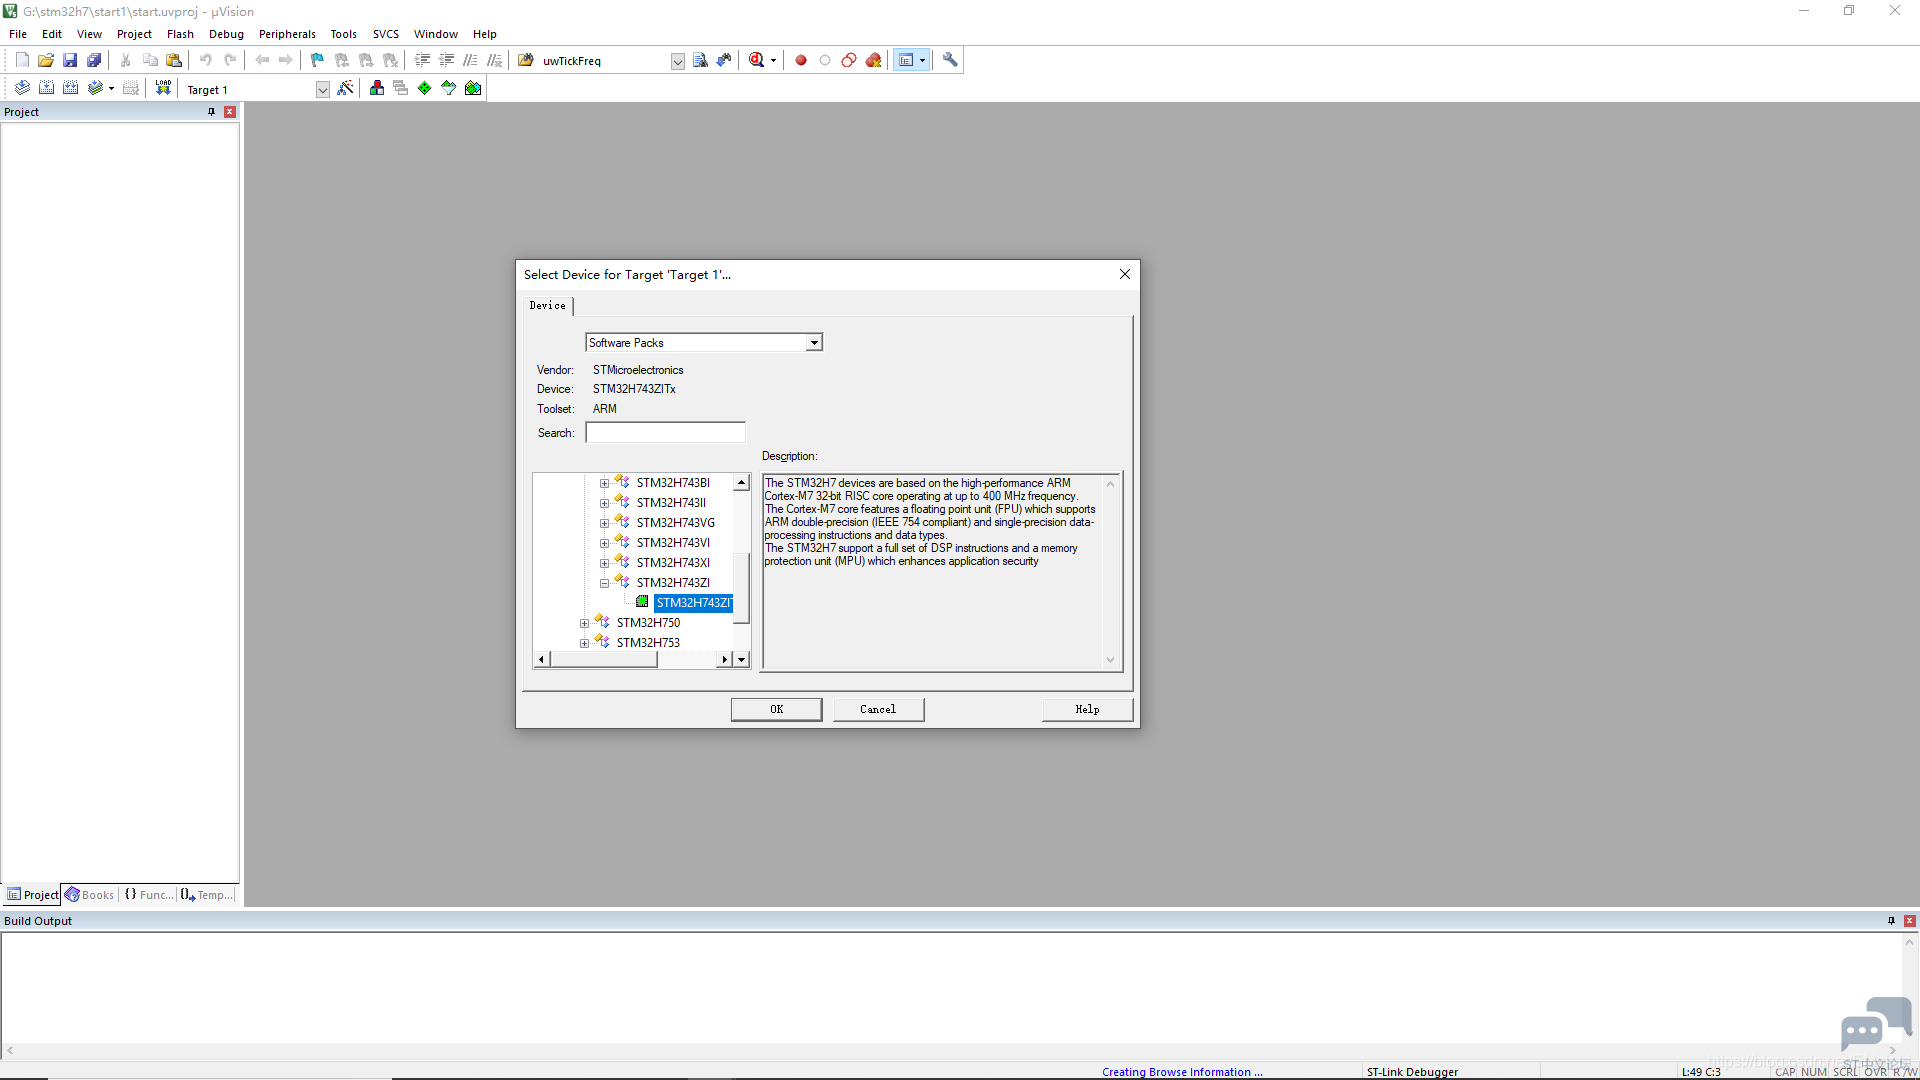The width and height of the screenshot is (1920, 1080).
Task: Open the Project menu
Action: tap(134, 34)
